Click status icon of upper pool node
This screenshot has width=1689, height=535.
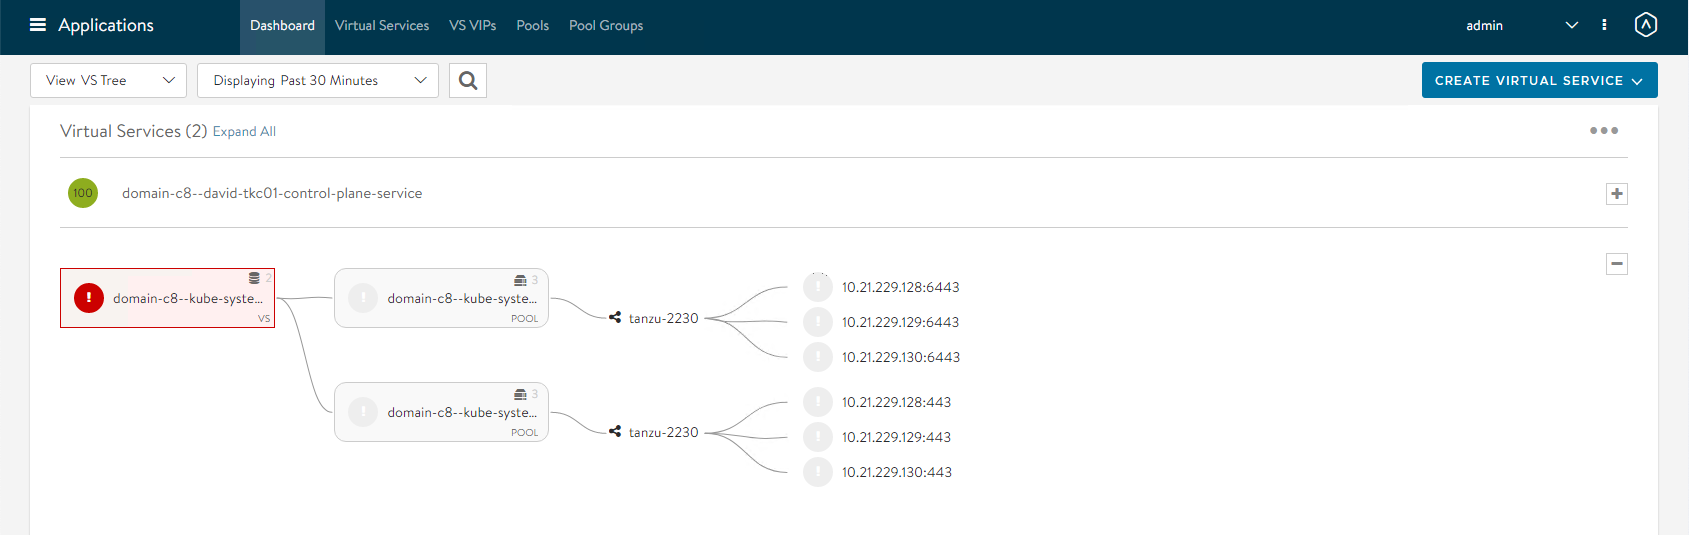tap(363, 298)
